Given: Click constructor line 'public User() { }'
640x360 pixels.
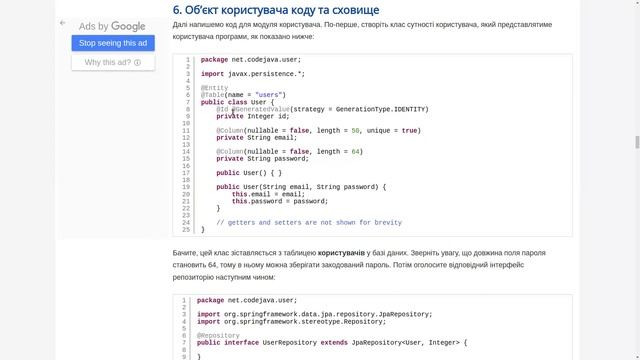Looking at the screenshot, I should (x=249, y=173).
